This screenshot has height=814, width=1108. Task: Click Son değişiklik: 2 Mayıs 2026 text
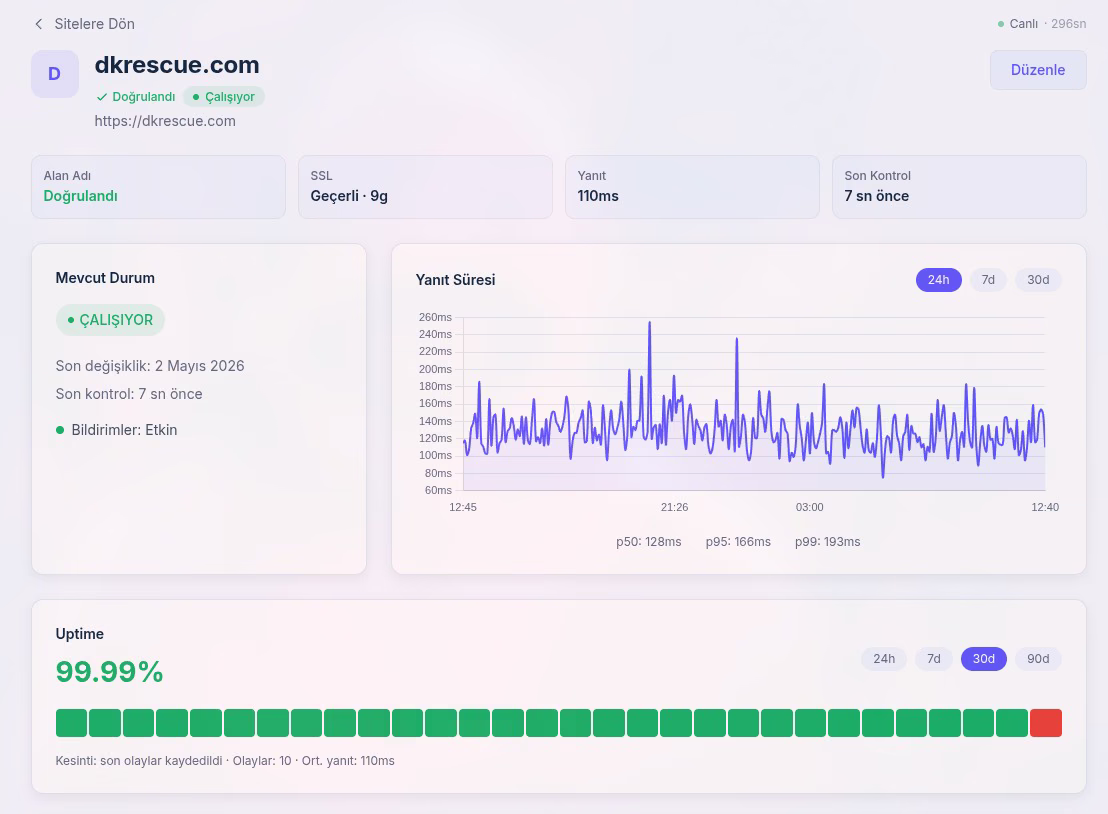click(x=150, y=366)
